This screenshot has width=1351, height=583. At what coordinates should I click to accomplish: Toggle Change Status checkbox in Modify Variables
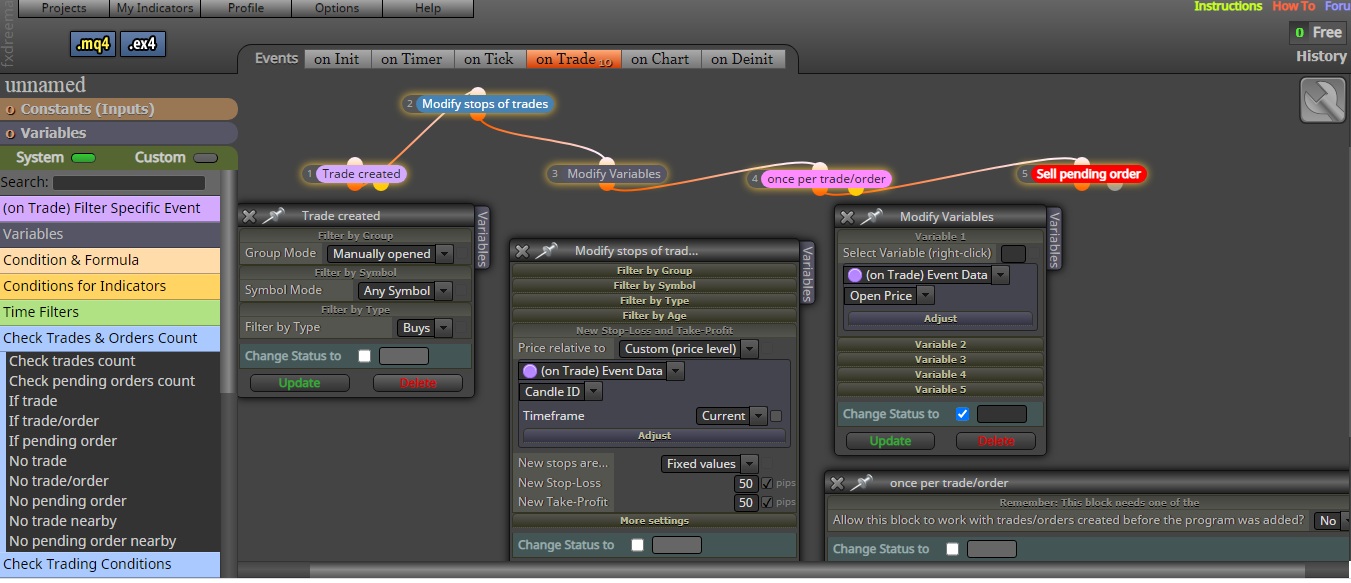(x=962, y=414)
